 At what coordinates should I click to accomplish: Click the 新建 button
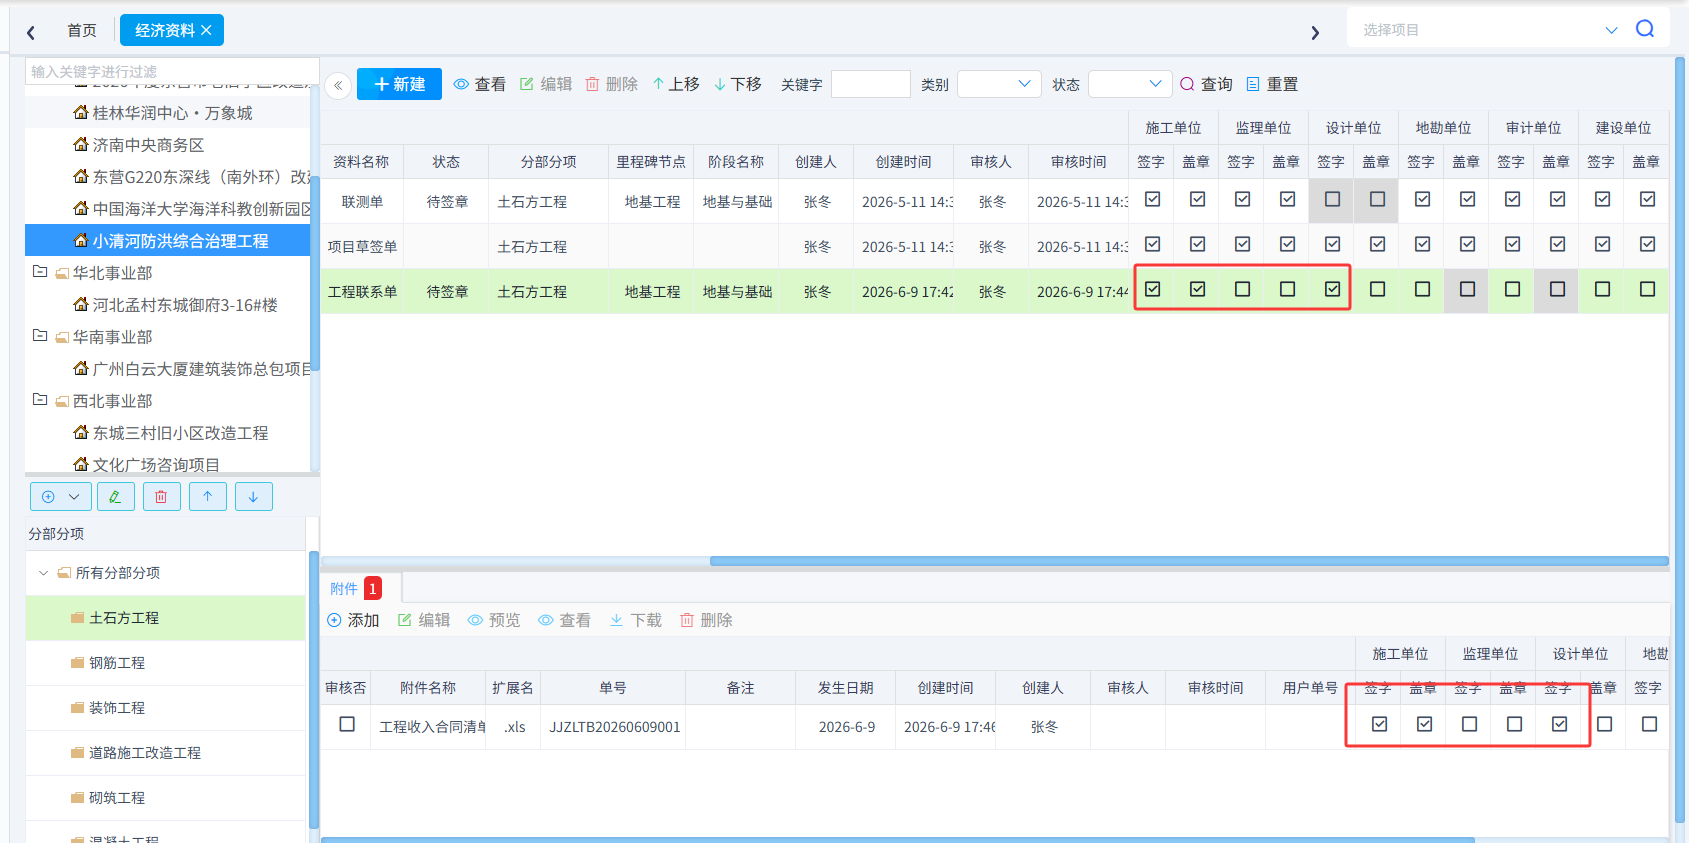point(399,85)
